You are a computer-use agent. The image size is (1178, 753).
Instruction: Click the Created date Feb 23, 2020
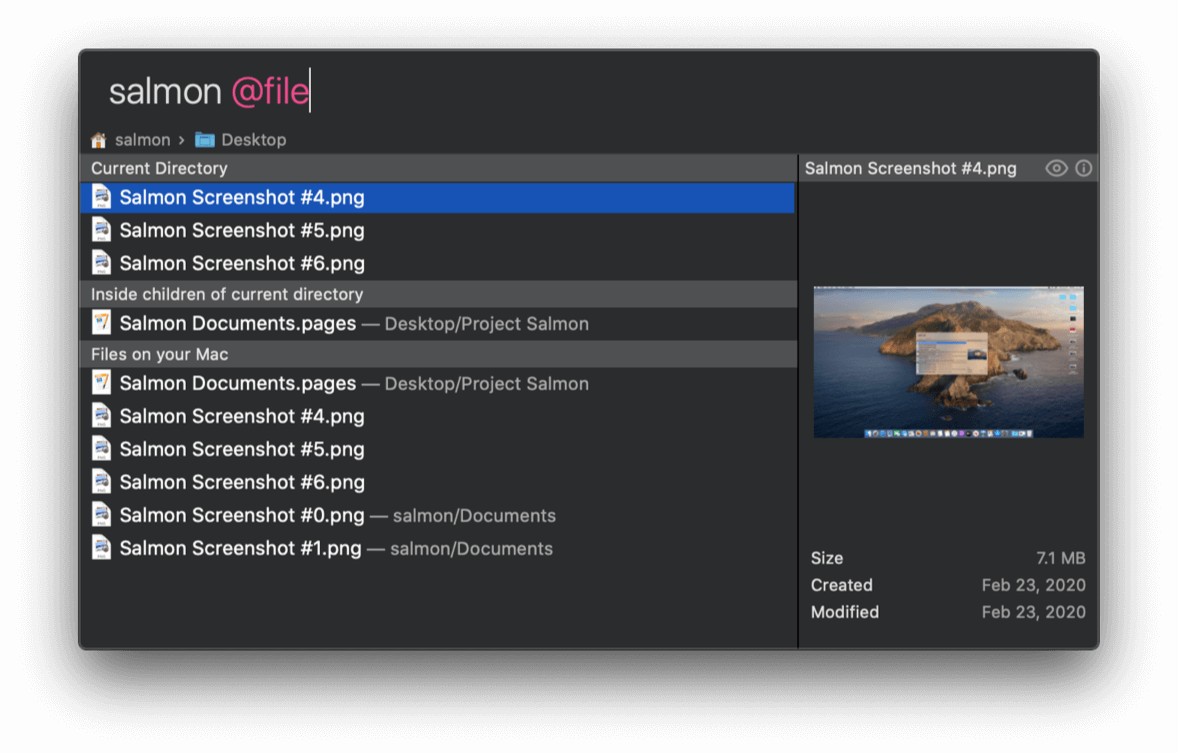point(1034,585)
